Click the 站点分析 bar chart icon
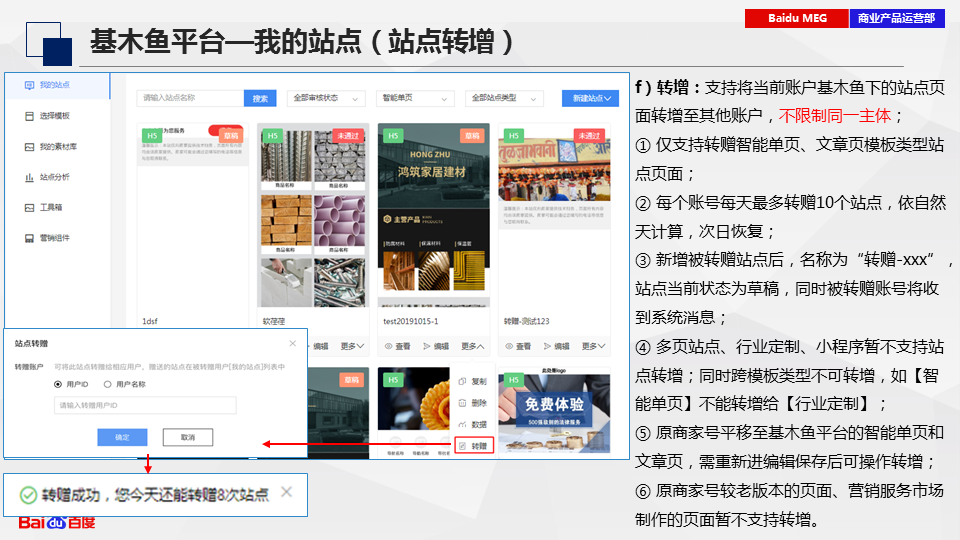The width and height of the screenshot is (960, 540). click(29, 177)
